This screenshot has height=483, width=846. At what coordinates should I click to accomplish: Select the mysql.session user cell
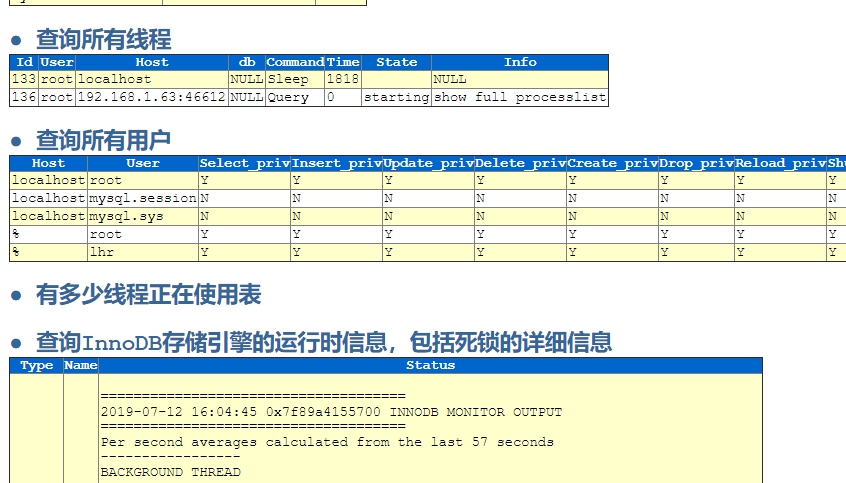(x=143, y=198)
